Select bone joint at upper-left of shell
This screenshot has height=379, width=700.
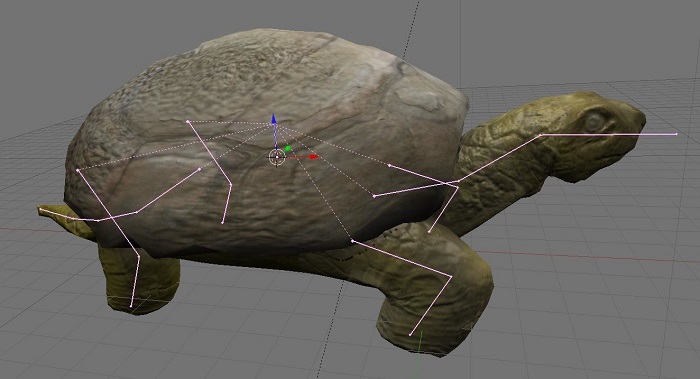tap(188, 121)
